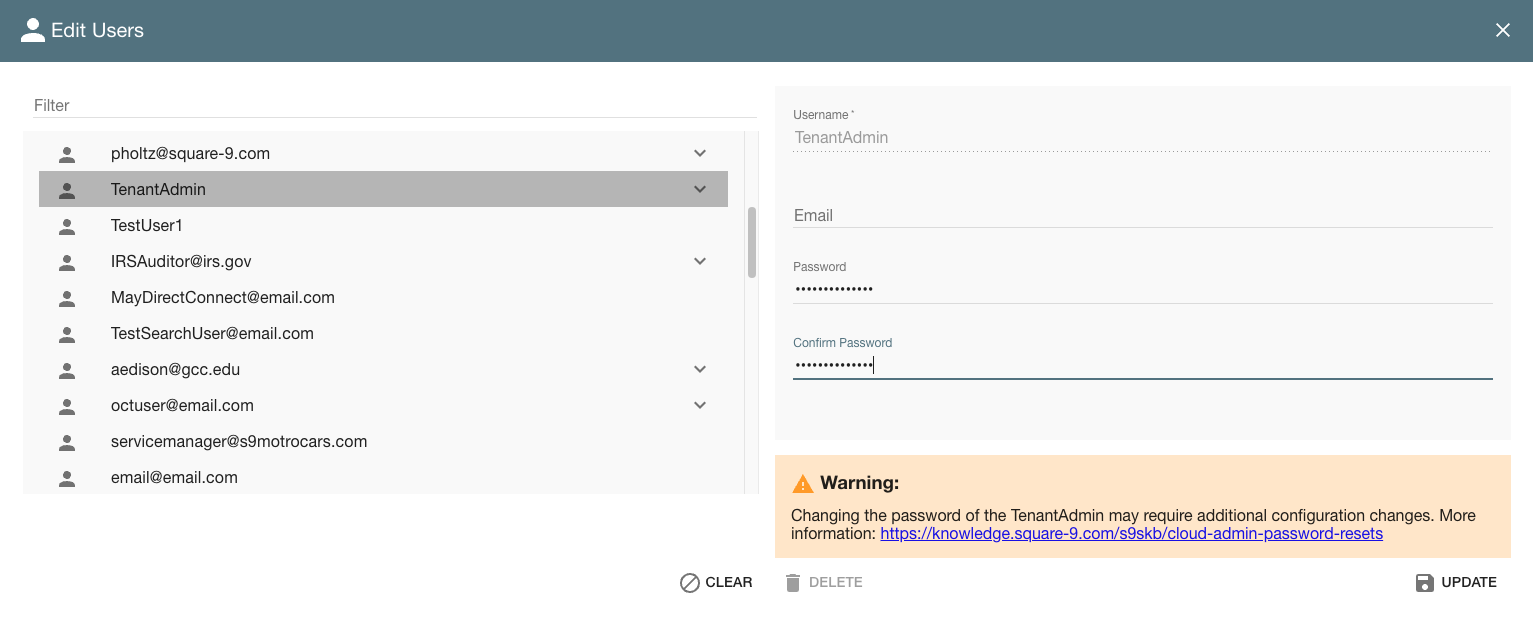Focus the Email input field
The image size is (1533, 627).
coord(1142,215)
